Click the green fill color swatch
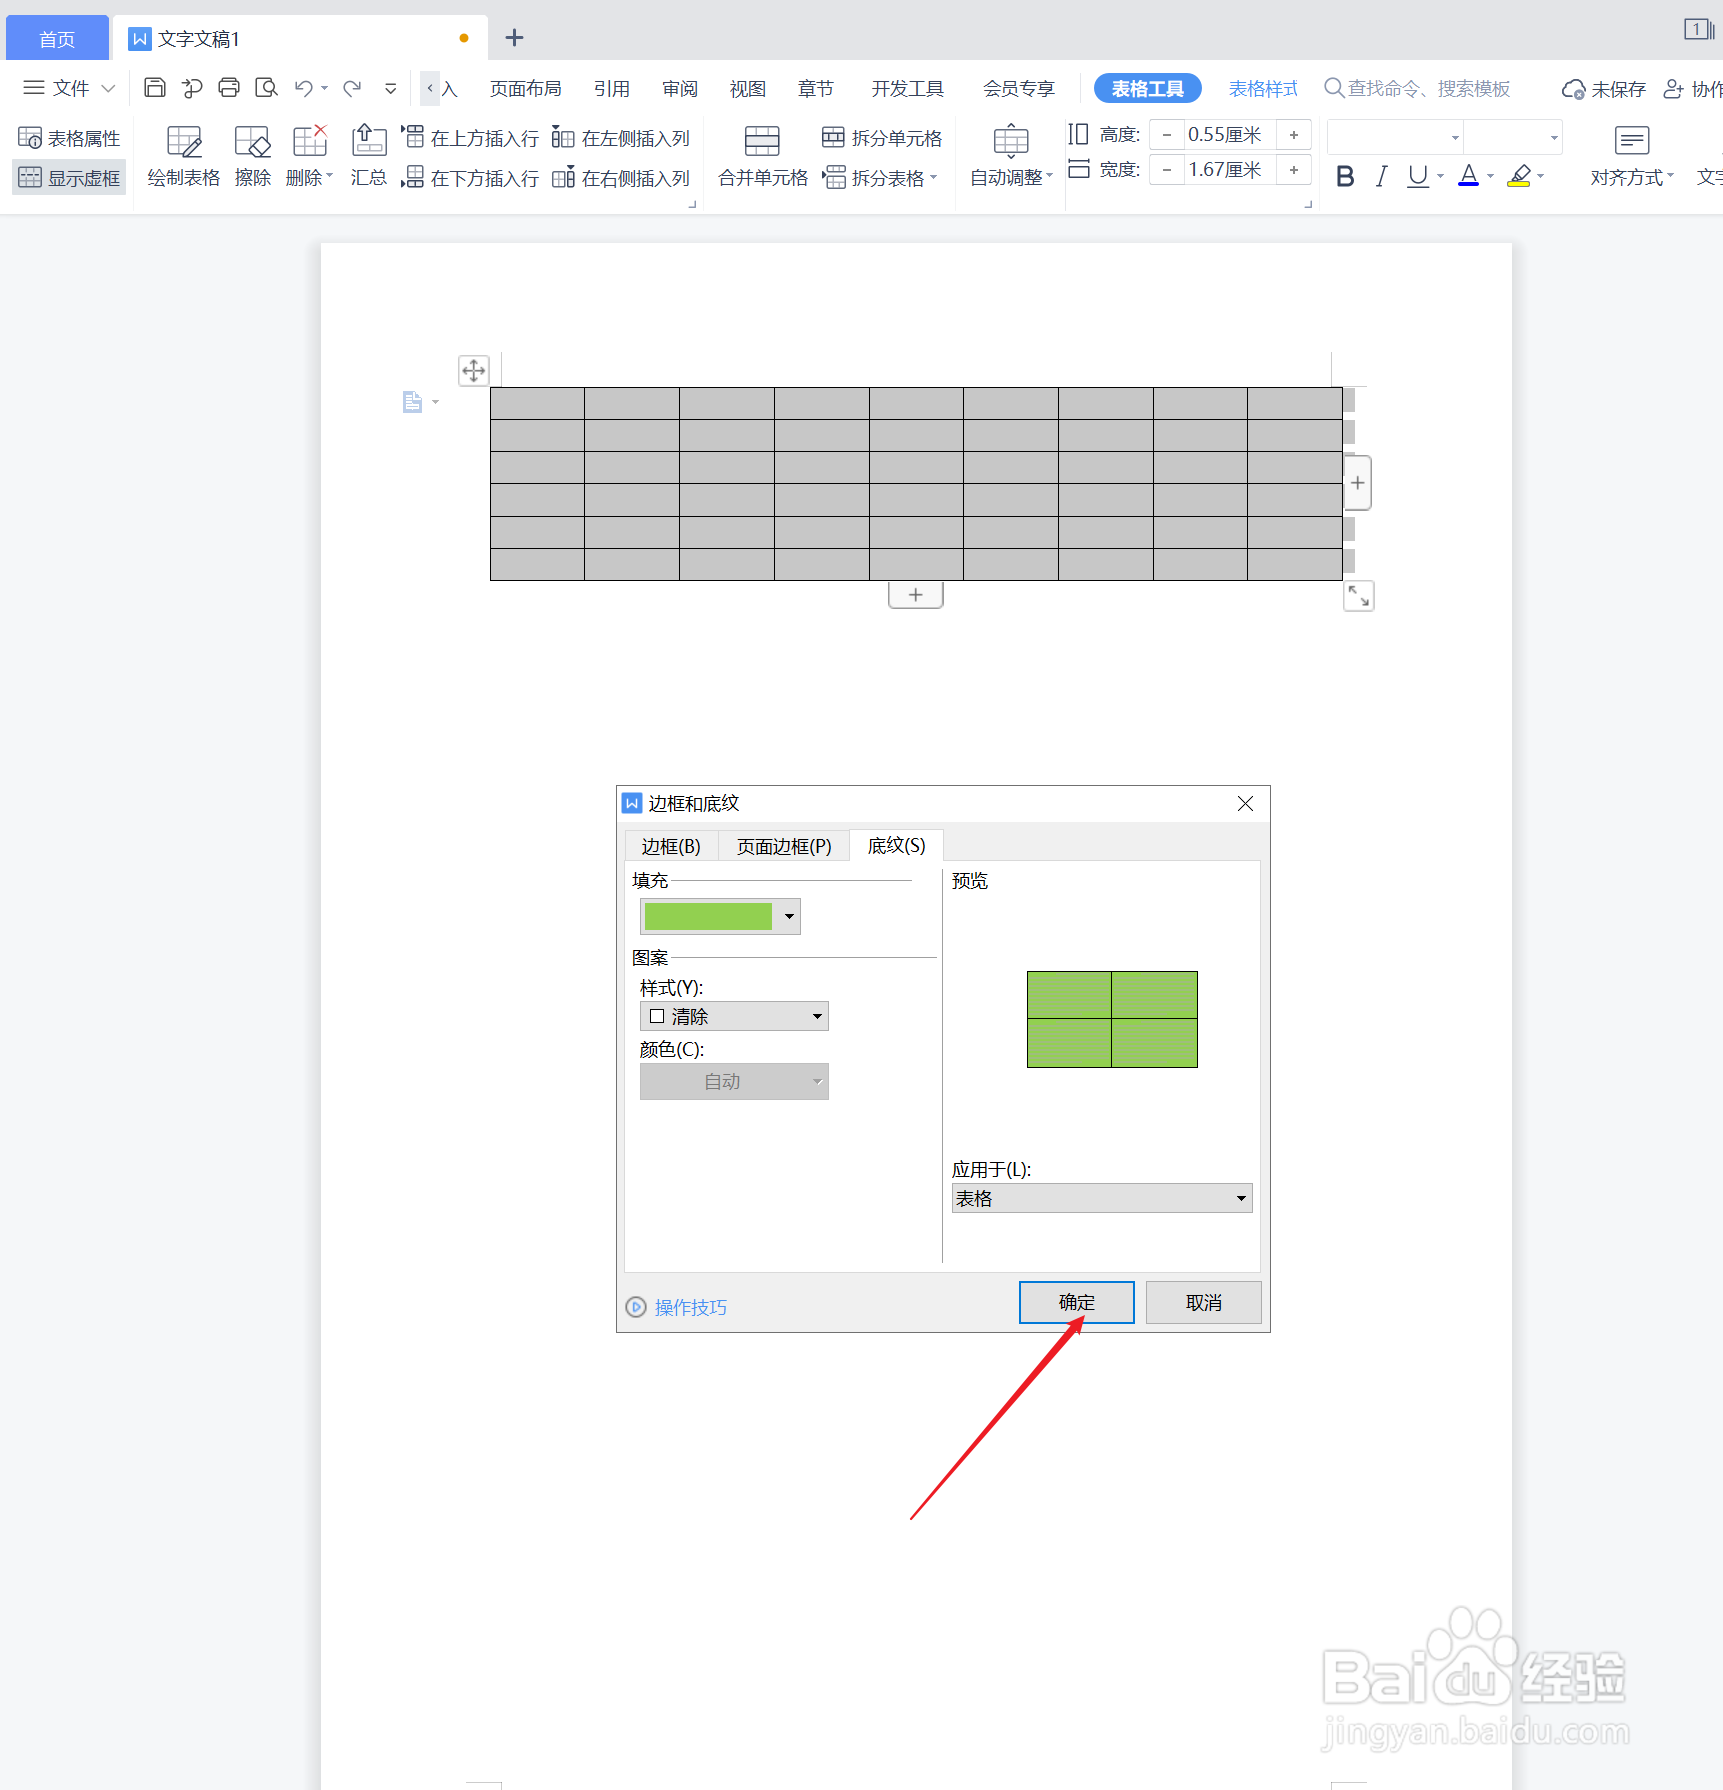1723x1790 pixels. point(710,916)
